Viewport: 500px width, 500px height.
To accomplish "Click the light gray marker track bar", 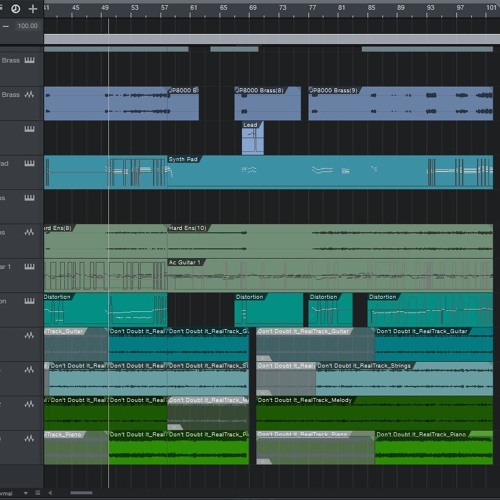I will point(272,39).
